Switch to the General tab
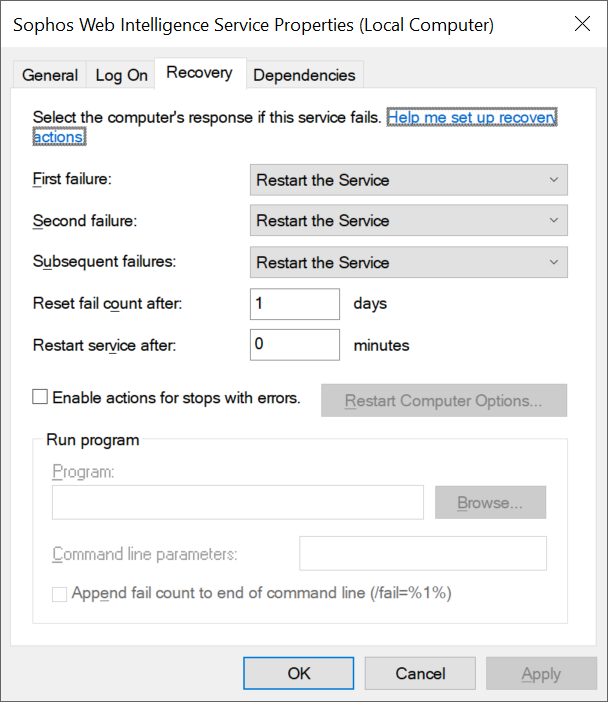The image size is (610, 702). (50, 75)
